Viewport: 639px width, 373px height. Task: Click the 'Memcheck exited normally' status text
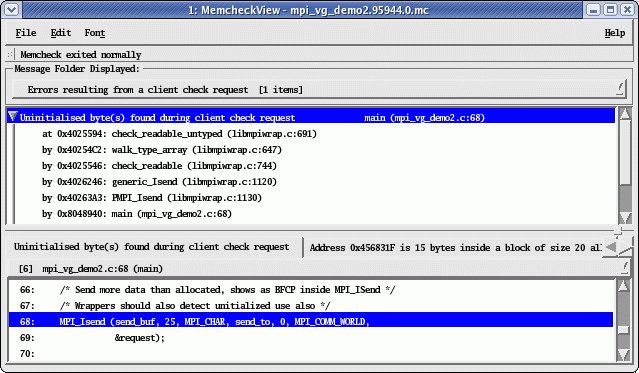(x=81, y=55)
